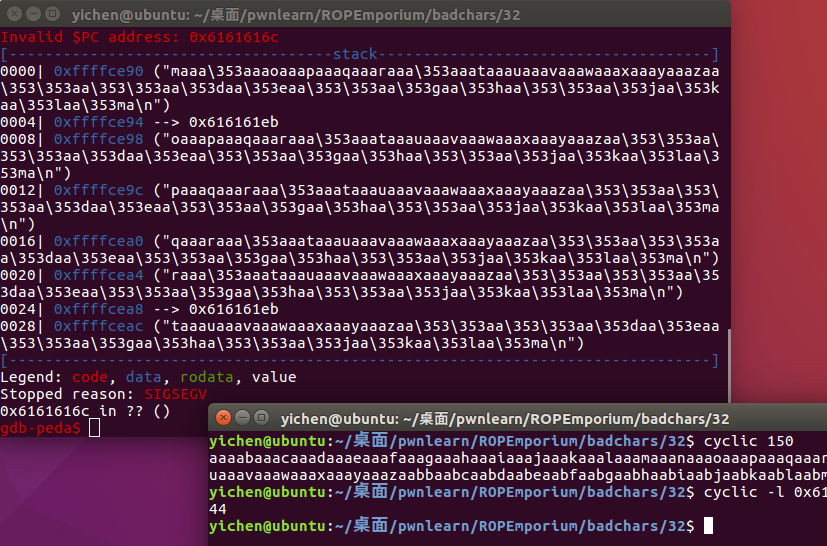Click the offset label 0000|
This screenshot has height=546, width=827.
[x=22, y=71]
